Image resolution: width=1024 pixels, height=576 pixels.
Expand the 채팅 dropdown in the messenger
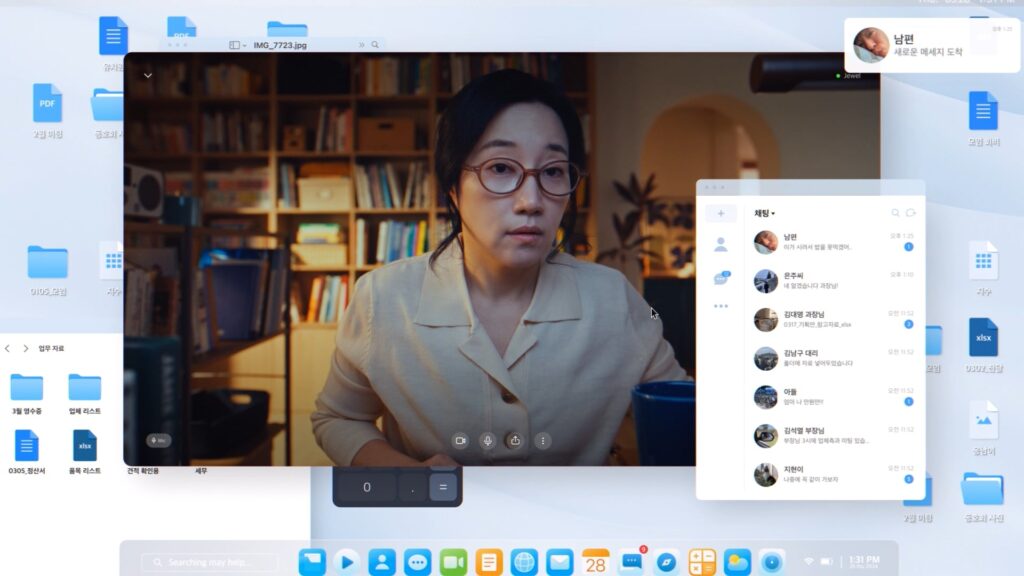tap(765, 213)
